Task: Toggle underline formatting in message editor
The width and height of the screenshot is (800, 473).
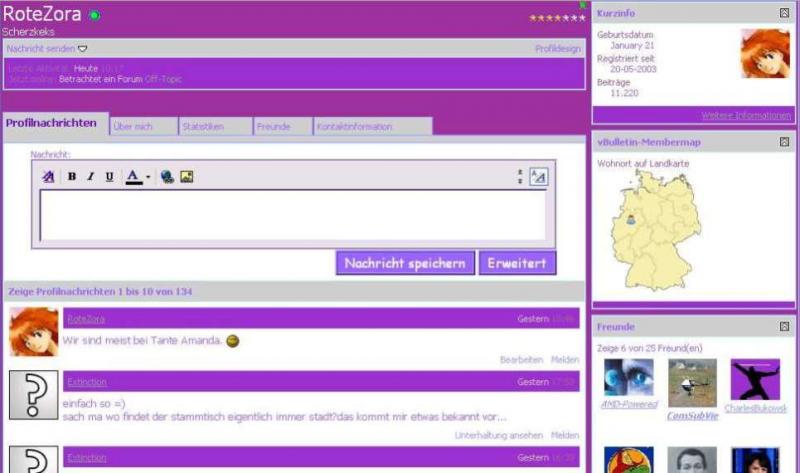Action: pos(109,177)
